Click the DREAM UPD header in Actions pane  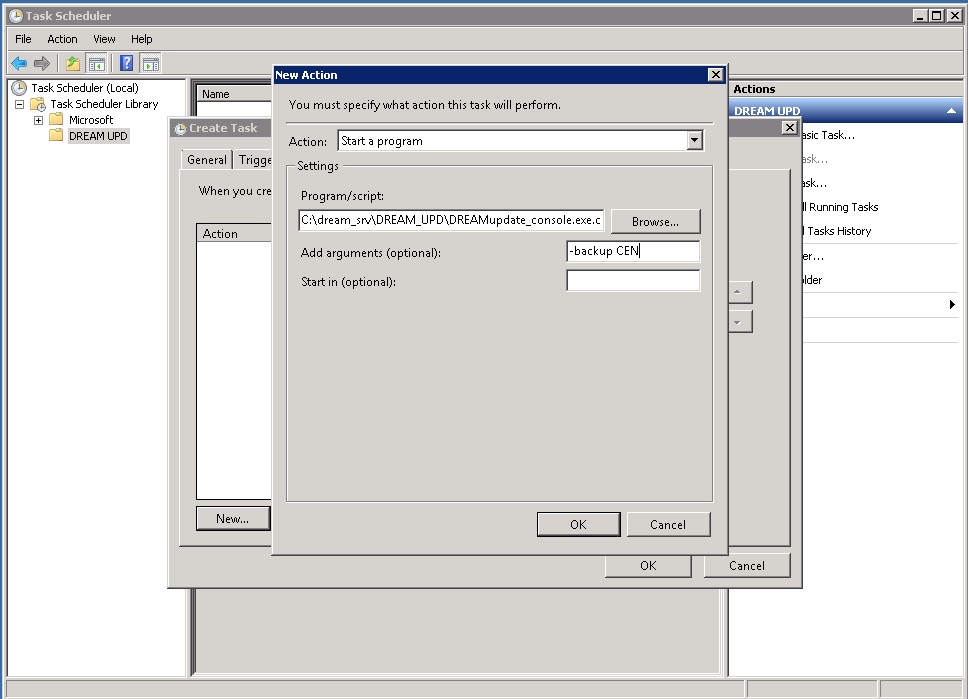(846, 111)
